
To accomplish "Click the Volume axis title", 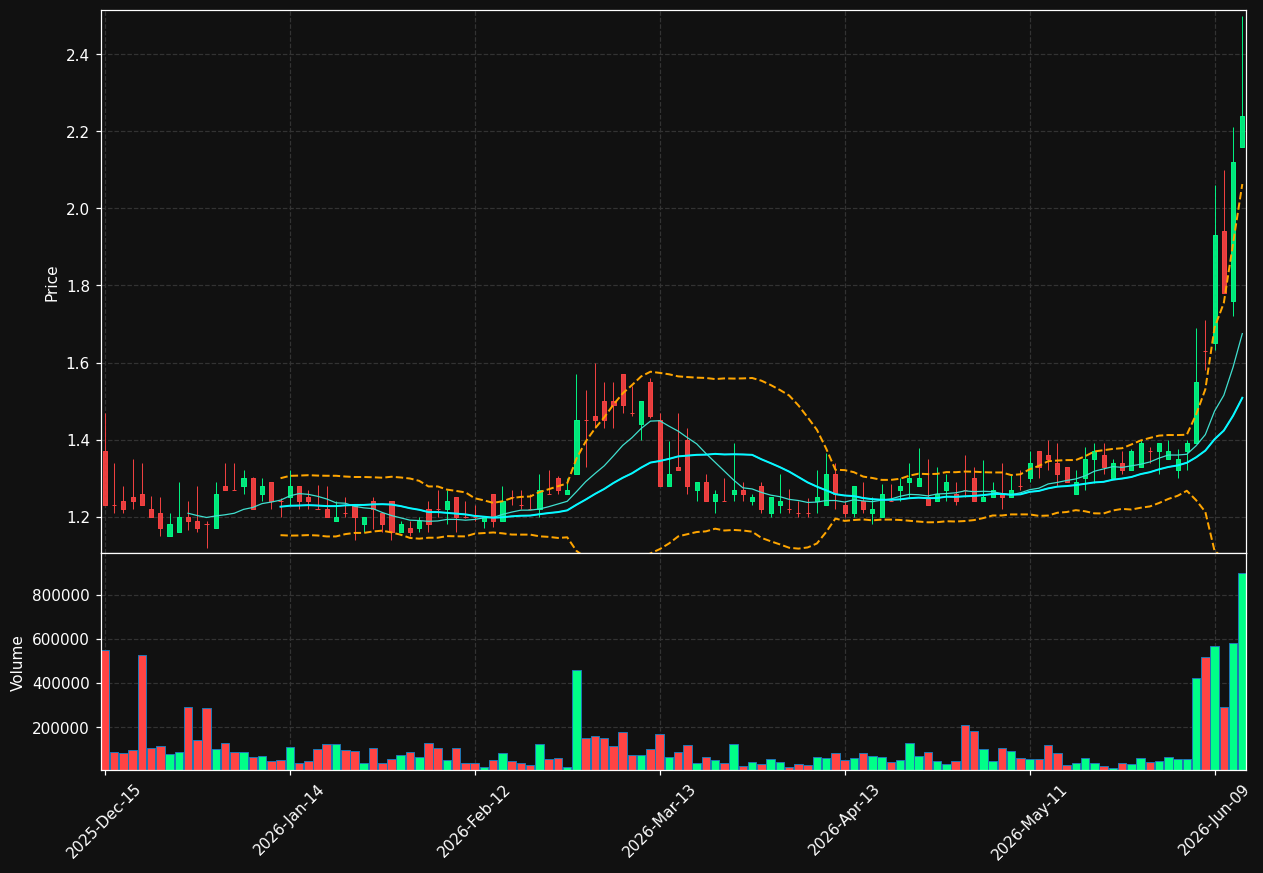I will coord(18,662).
